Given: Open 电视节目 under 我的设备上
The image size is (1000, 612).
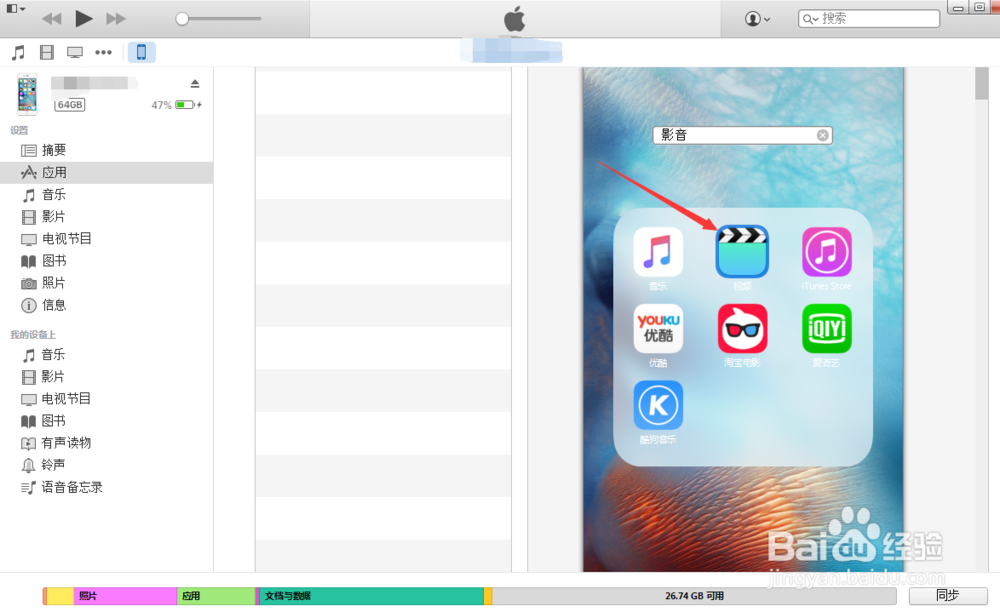Looking at the screenshot, I should pos(107,398).
